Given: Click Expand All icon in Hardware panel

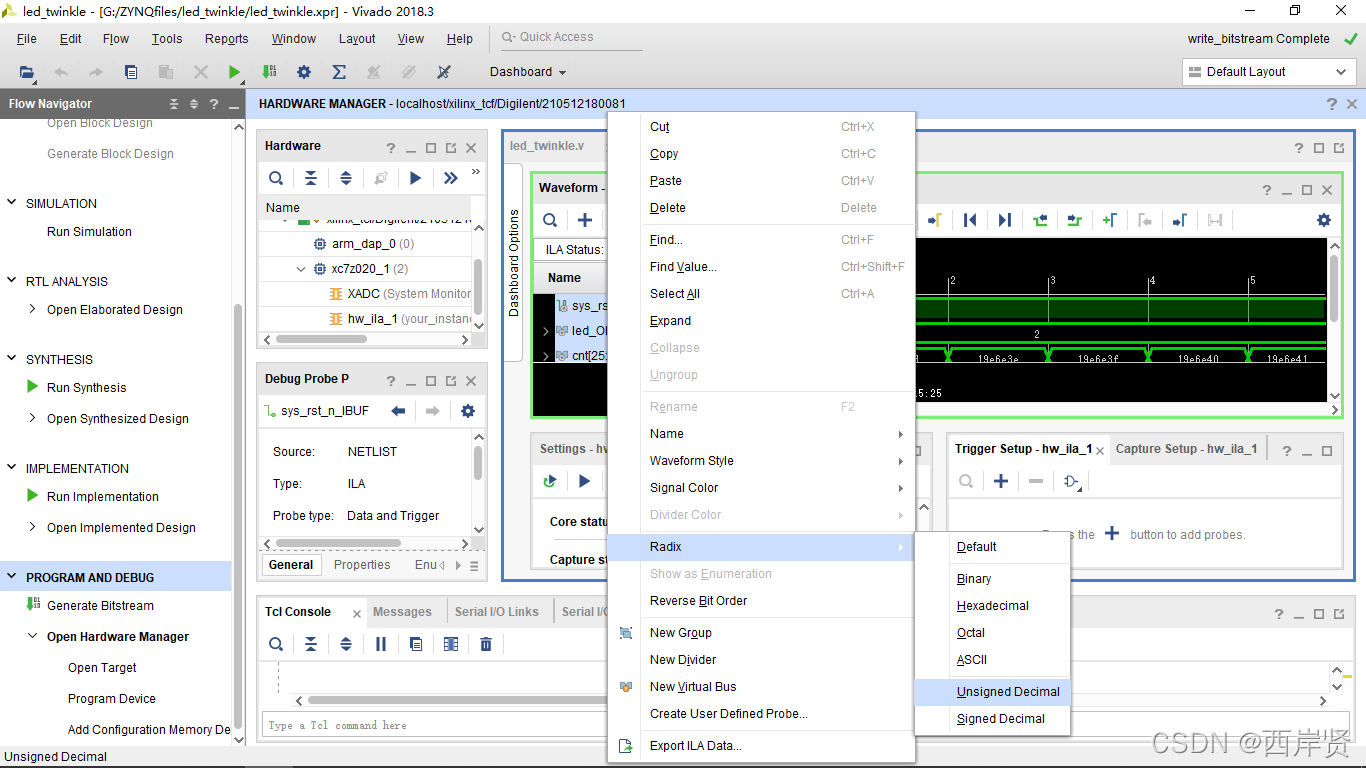Looking at the screenshot, I should (346, 178).
